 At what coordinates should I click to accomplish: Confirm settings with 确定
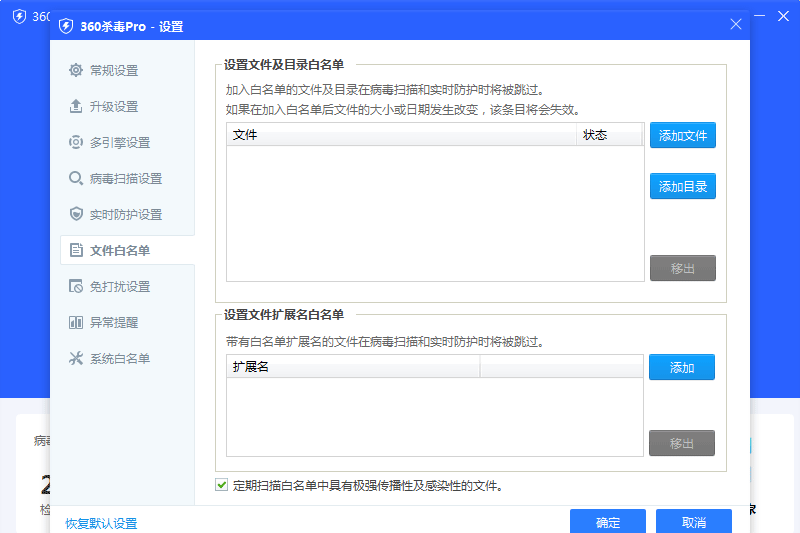point(608,521)
